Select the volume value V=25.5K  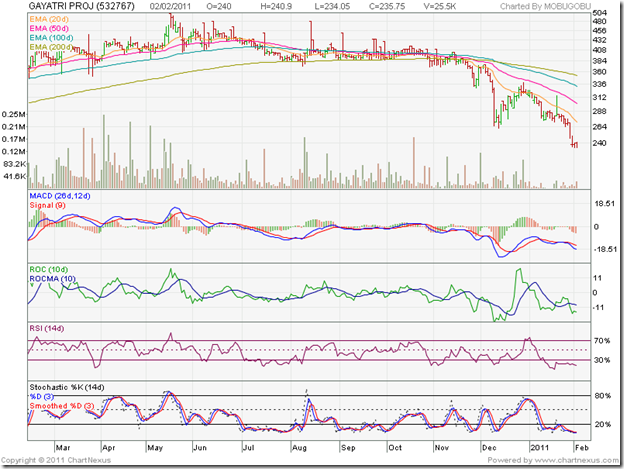(x=440, y=6)
